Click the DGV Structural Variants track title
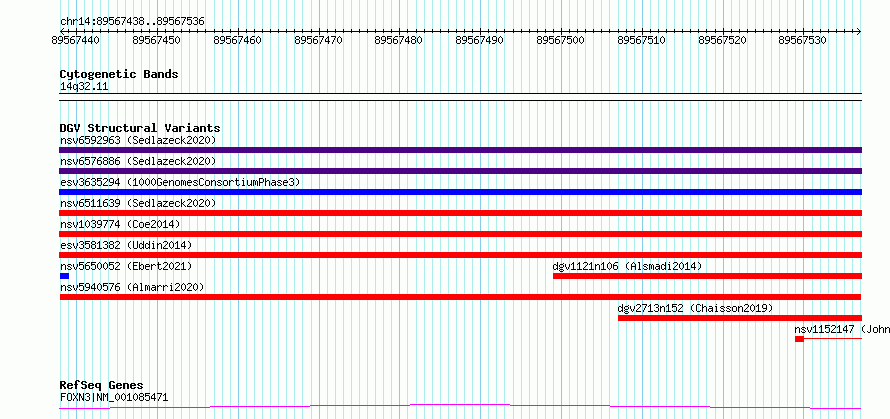 click(140, 128)
